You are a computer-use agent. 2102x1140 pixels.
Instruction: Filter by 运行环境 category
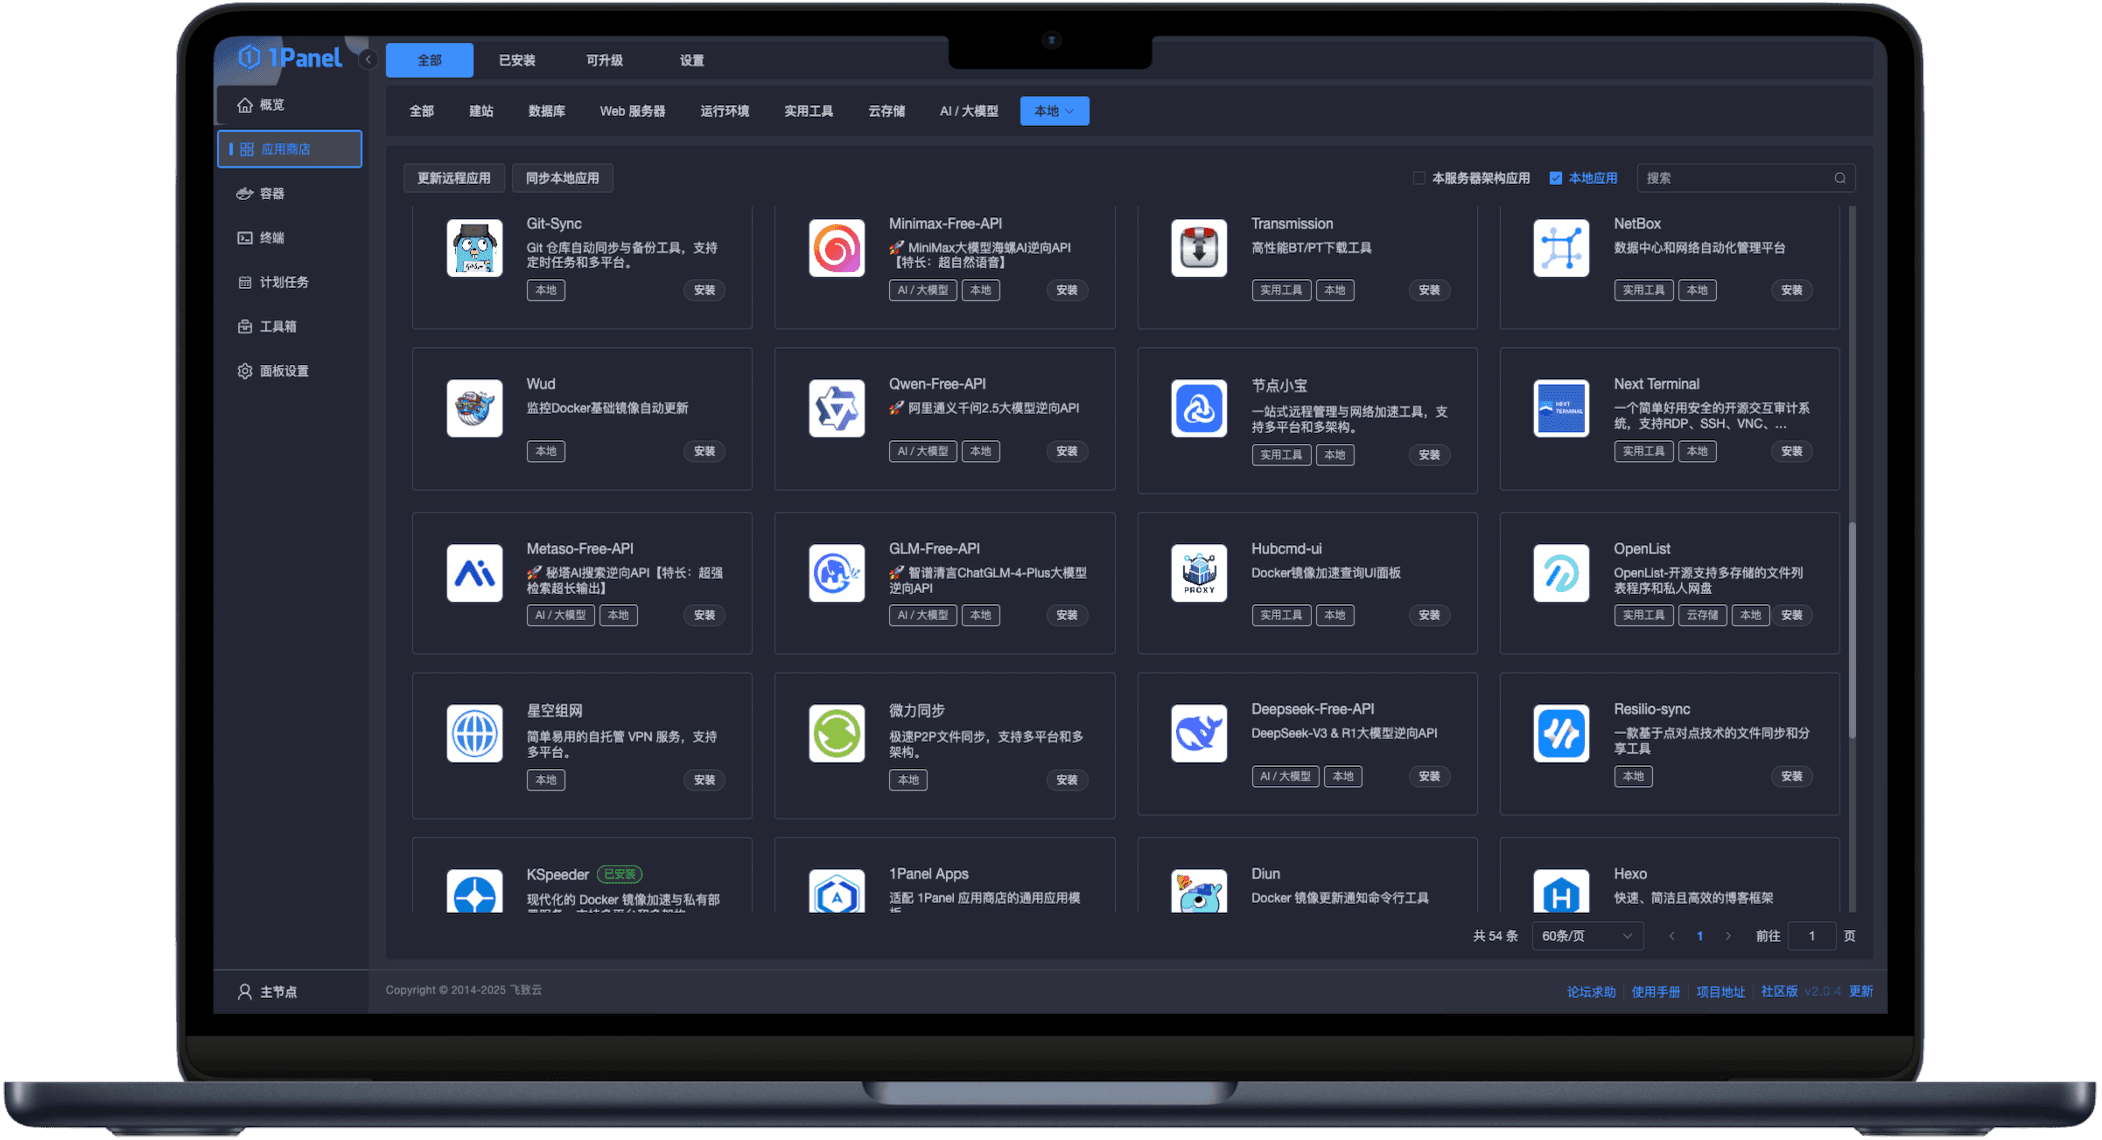point(724,111)
